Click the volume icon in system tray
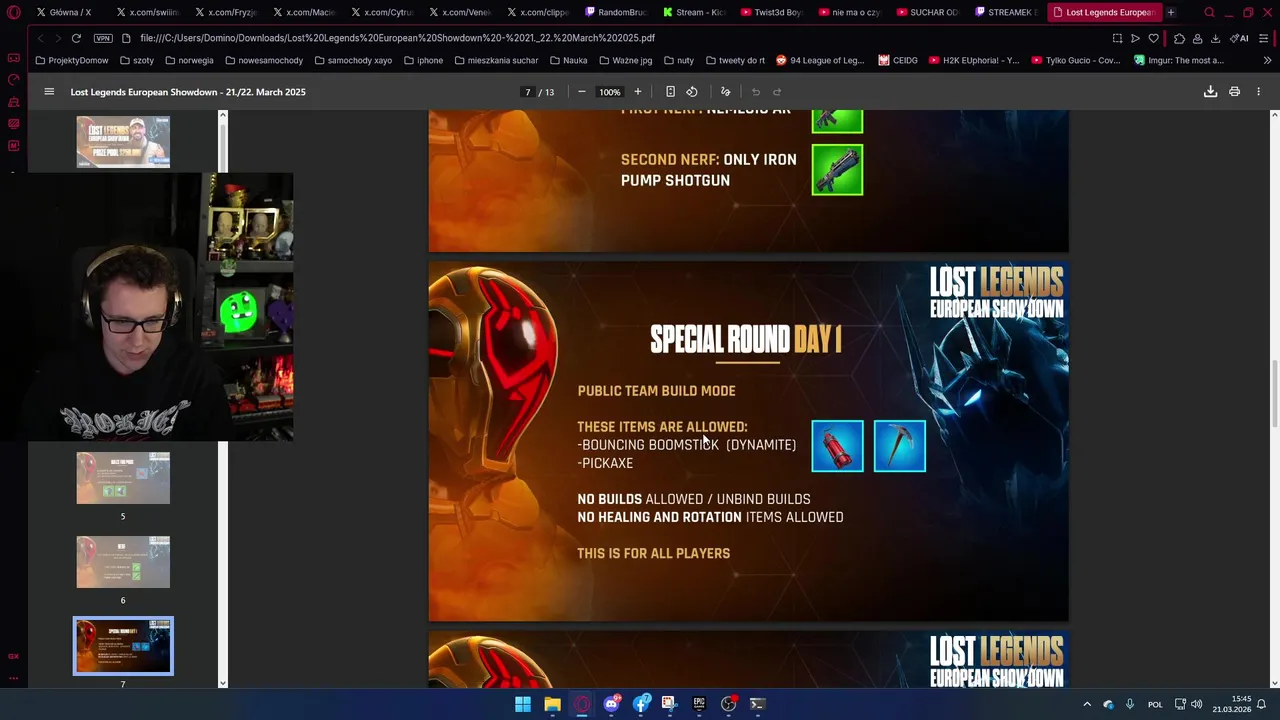 (1197, 704)
